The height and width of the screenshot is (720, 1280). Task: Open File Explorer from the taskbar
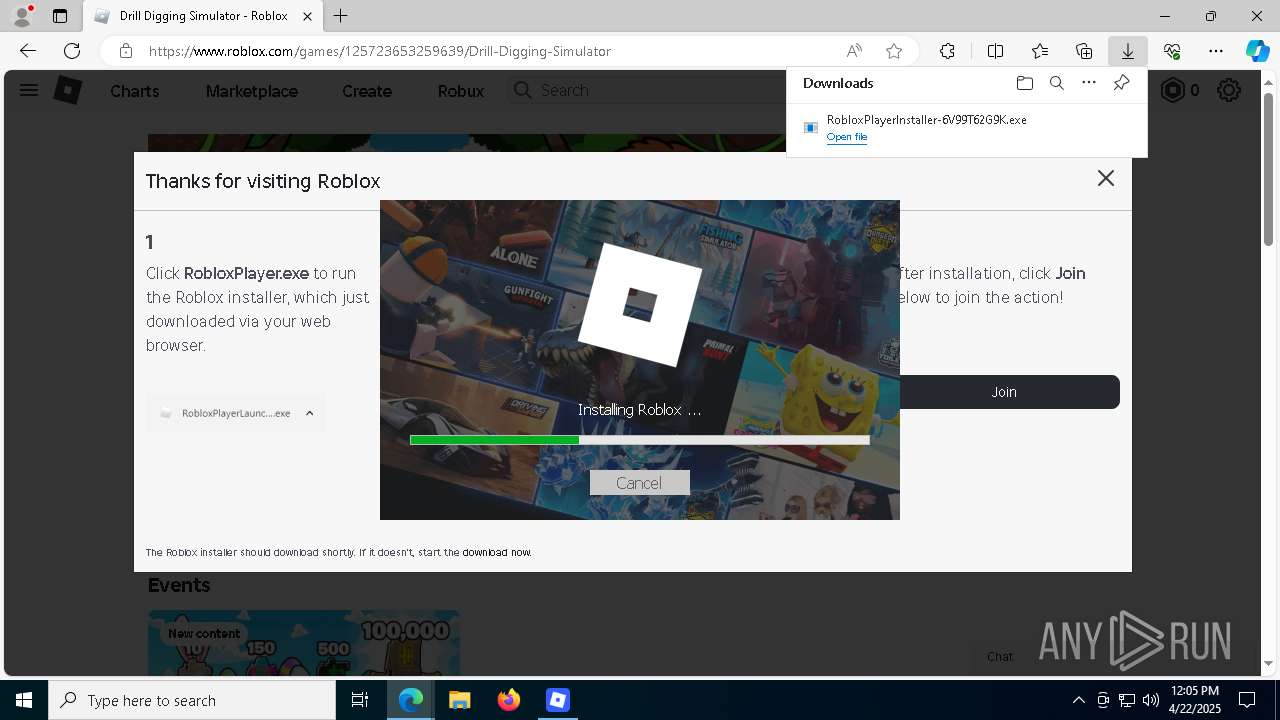pos(459,700)
